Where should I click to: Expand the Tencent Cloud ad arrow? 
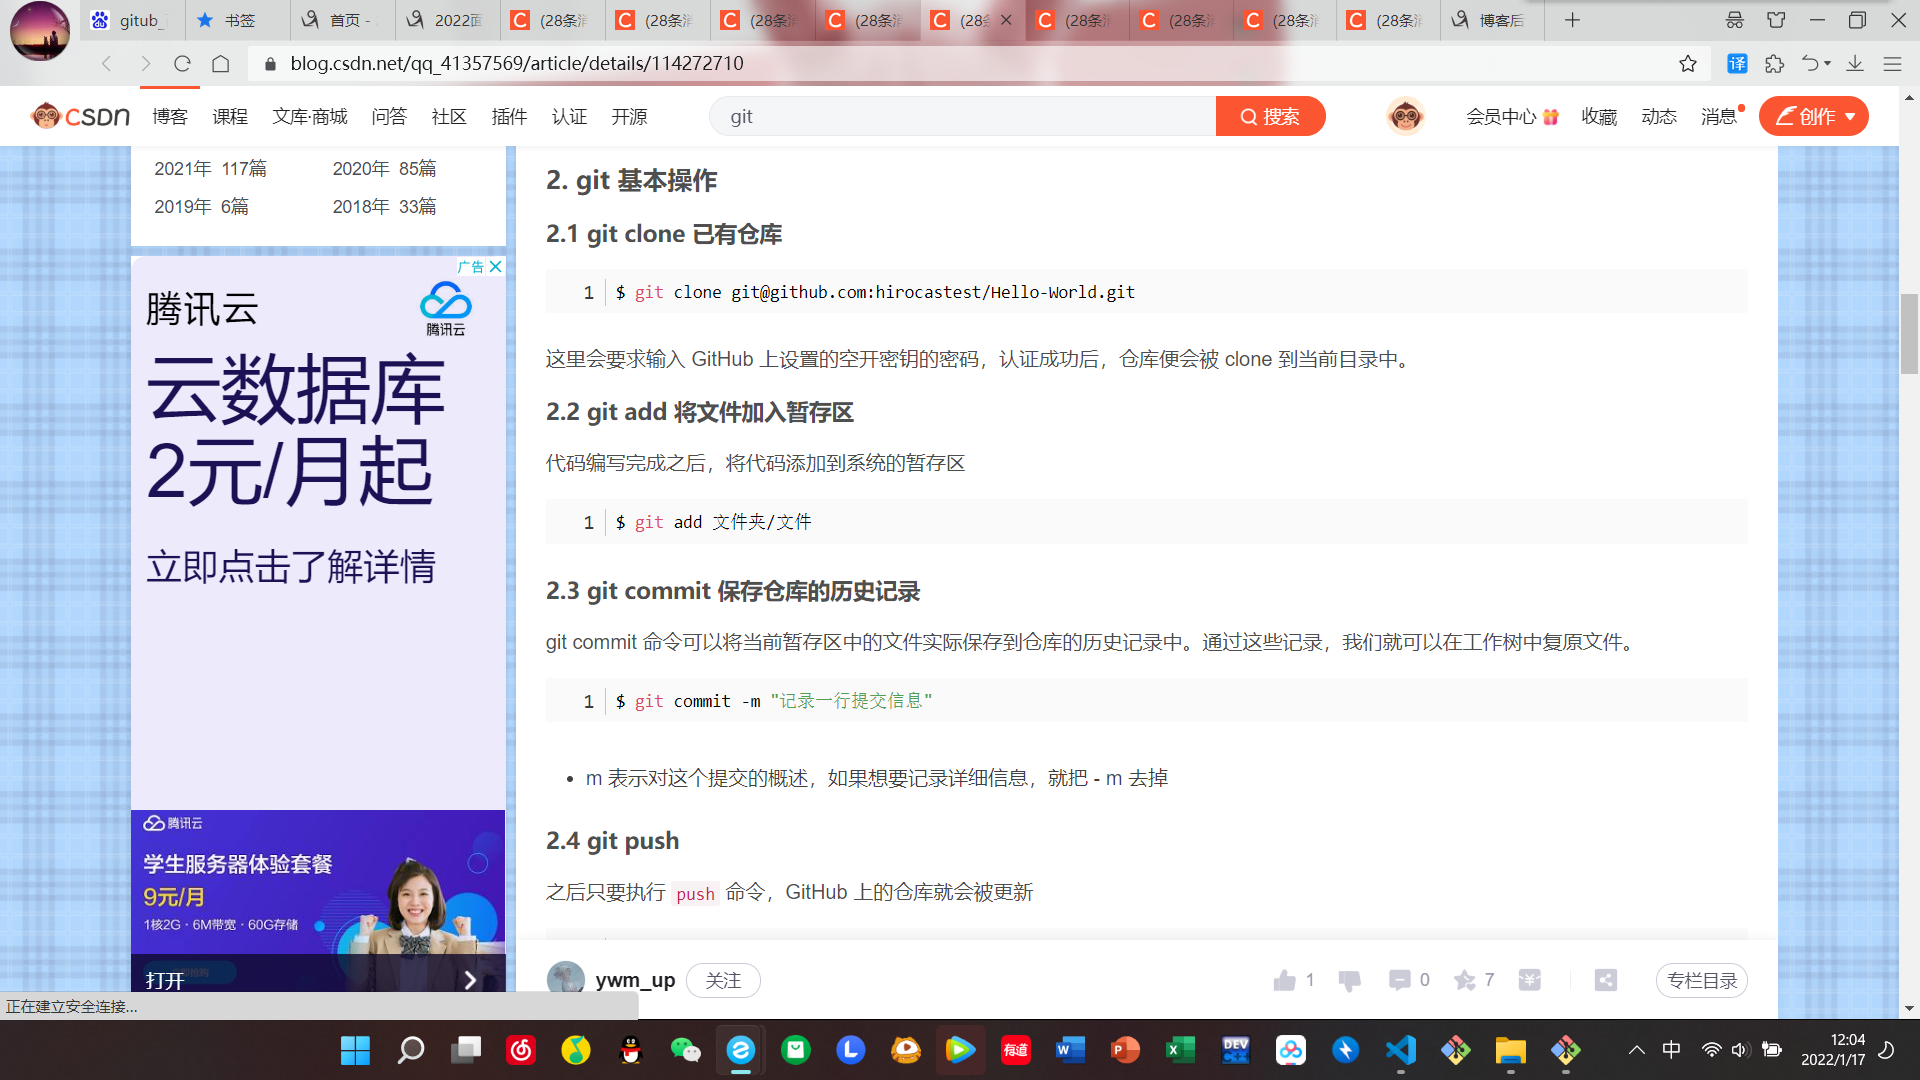[470, 980]
